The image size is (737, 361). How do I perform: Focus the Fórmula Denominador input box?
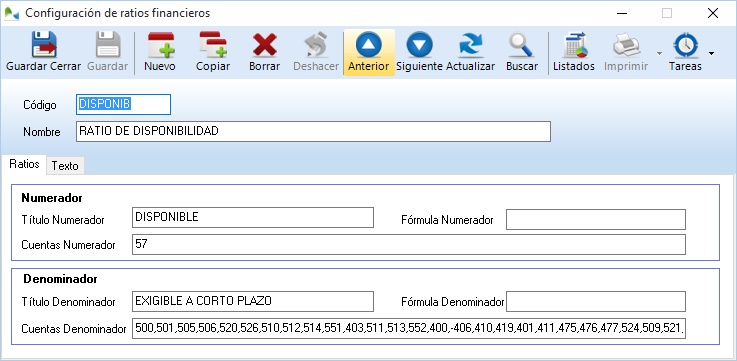596,301
